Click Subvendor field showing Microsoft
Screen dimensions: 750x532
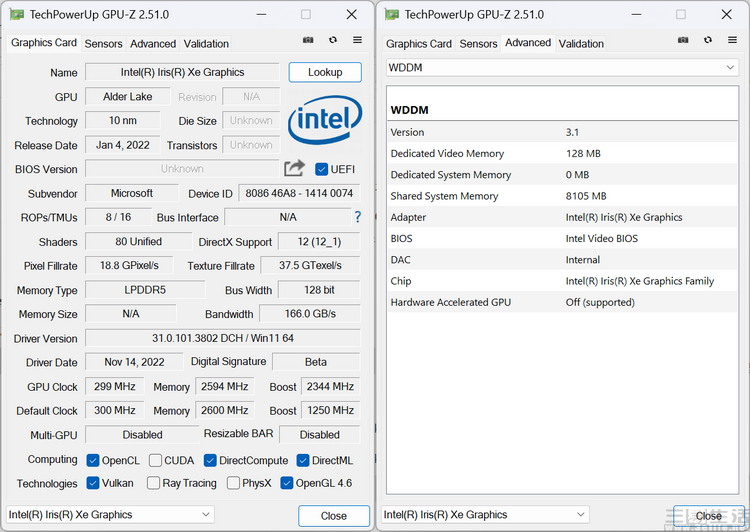point(132,193)
